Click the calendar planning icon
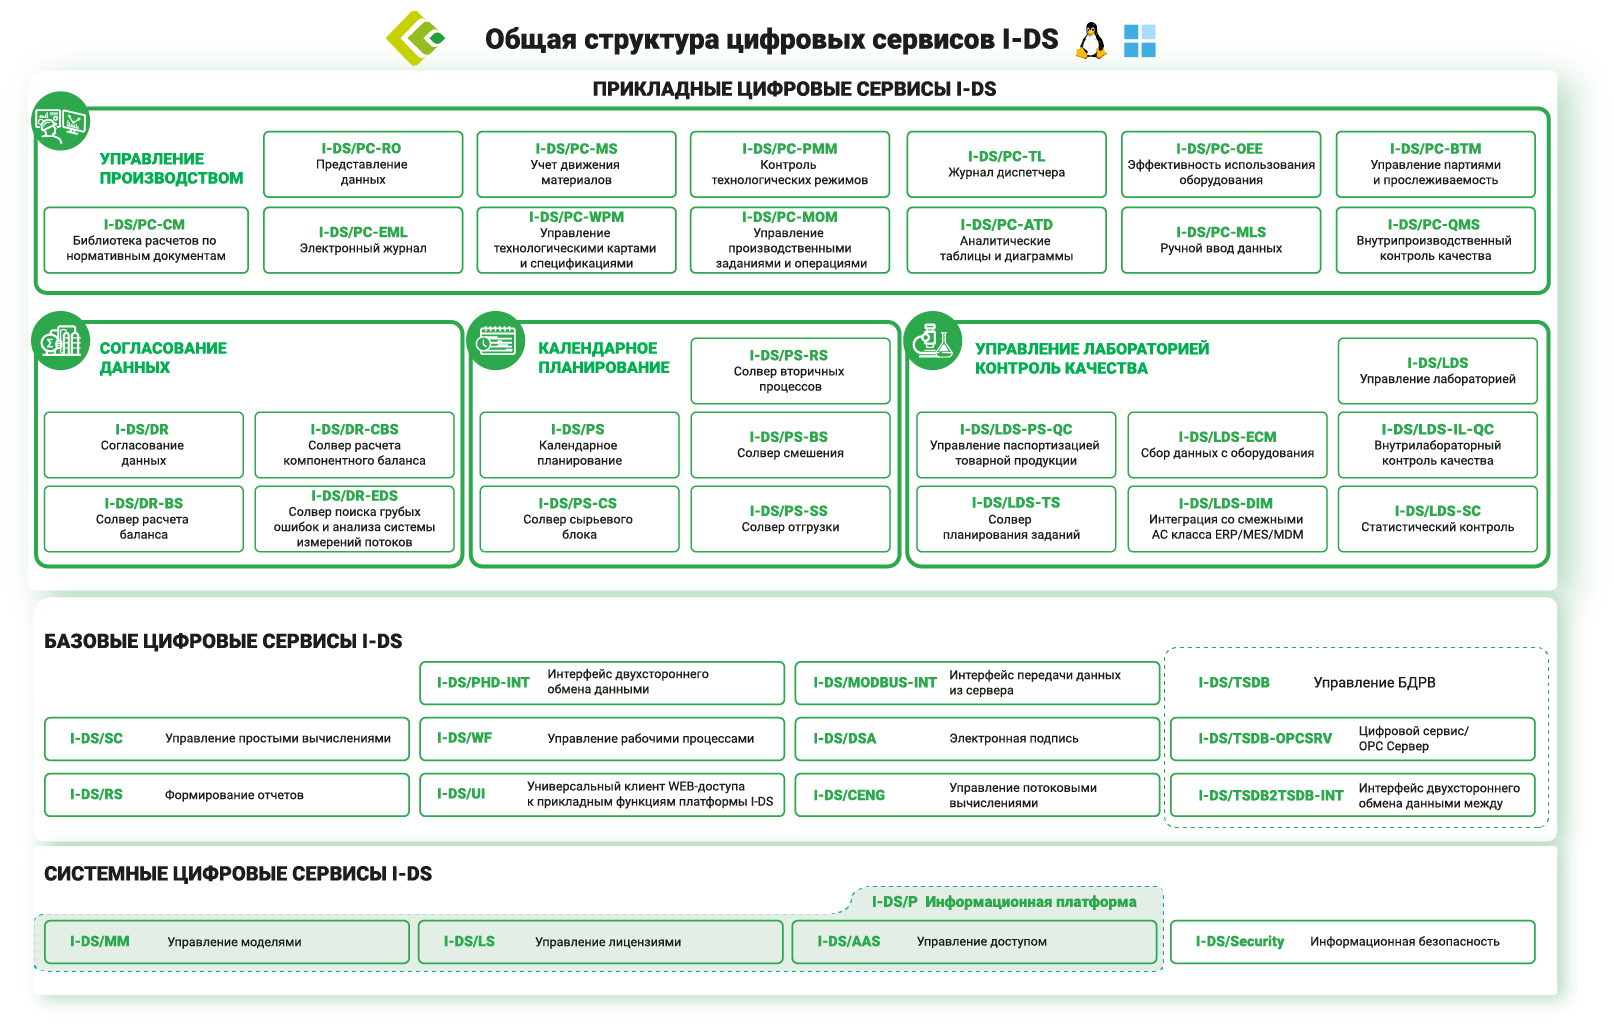1614x1035 pixels. pyautogui.click(x=497, y=341)
